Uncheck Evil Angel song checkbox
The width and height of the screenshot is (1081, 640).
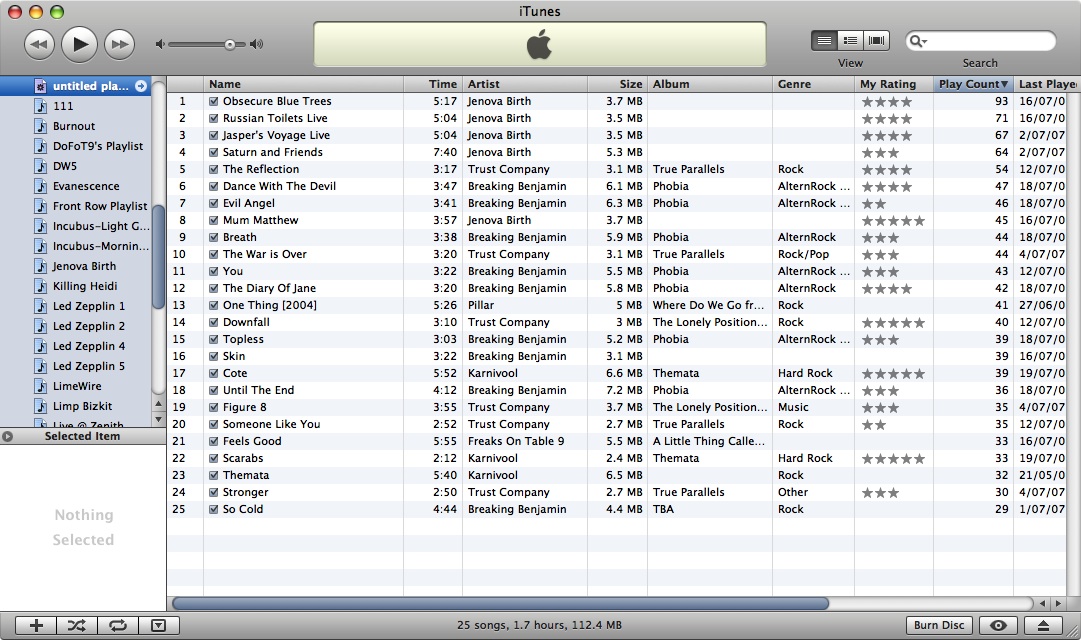(214, 203)
